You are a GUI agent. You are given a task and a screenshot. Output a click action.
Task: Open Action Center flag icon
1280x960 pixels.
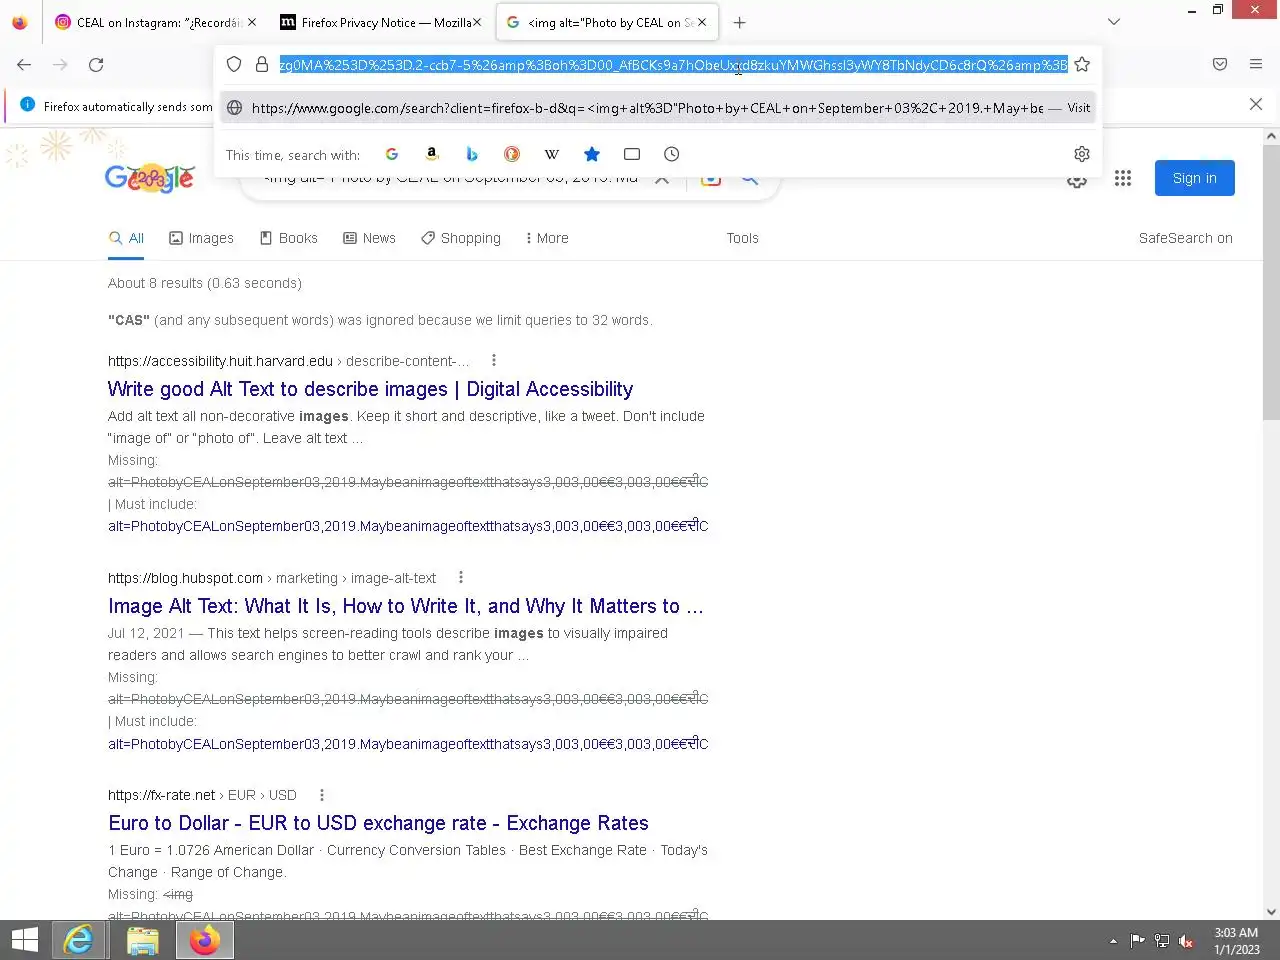[1138, 941]
